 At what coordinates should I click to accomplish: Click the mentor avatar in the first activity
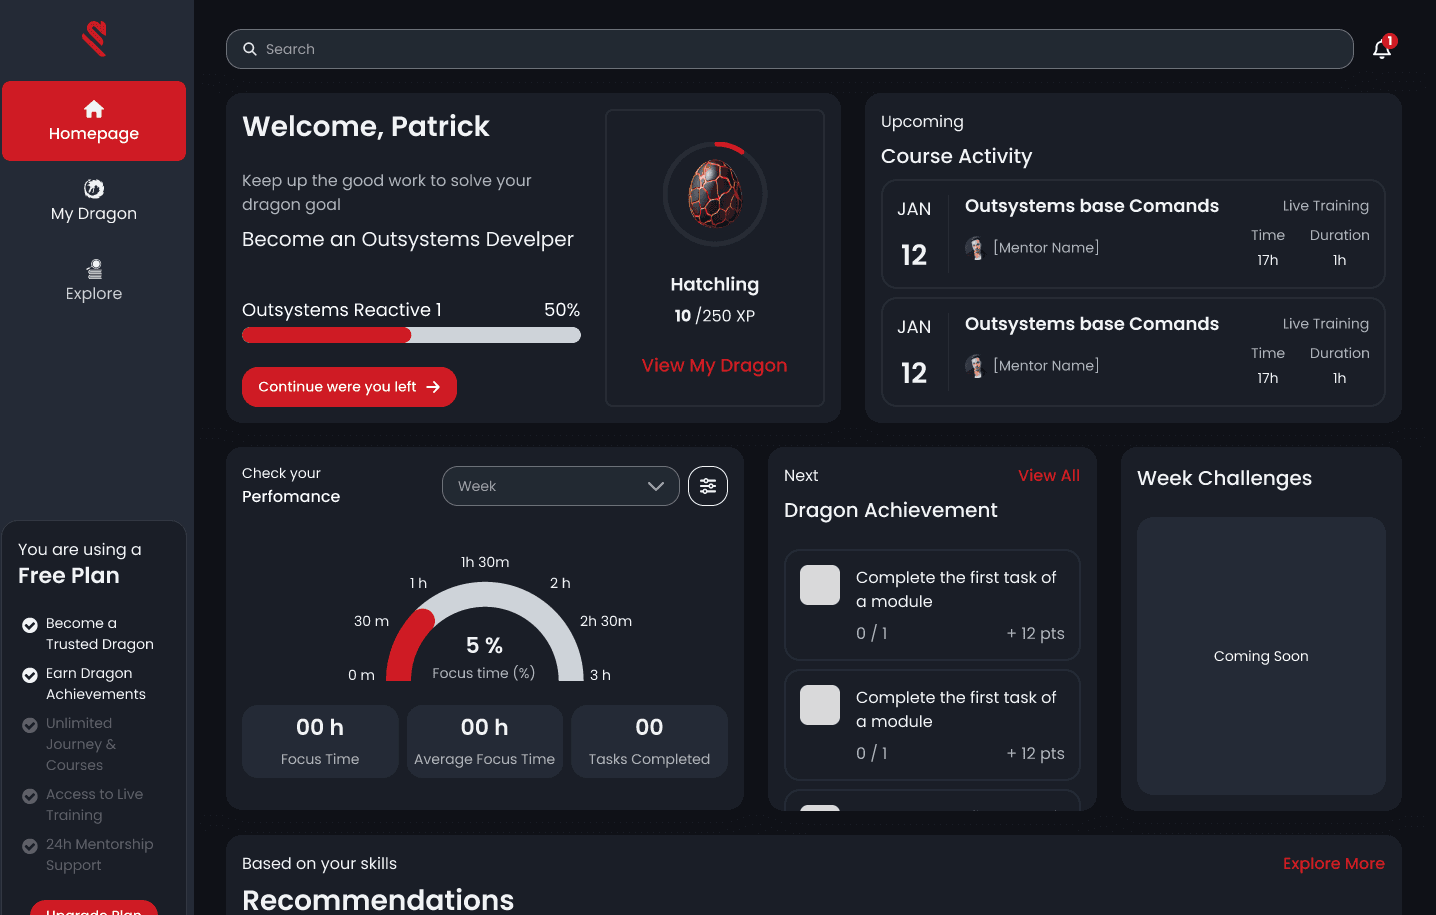(975, 248)
